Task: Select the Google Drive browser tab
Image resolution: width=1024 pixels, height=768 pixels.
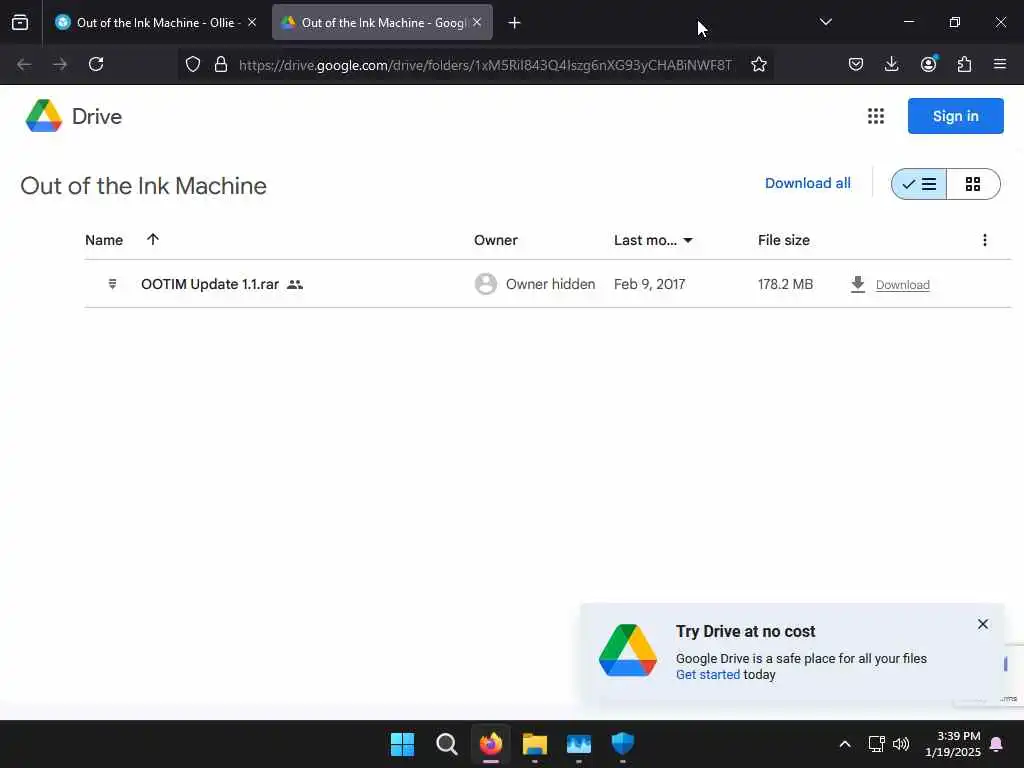Action: [x=382, y=23]
